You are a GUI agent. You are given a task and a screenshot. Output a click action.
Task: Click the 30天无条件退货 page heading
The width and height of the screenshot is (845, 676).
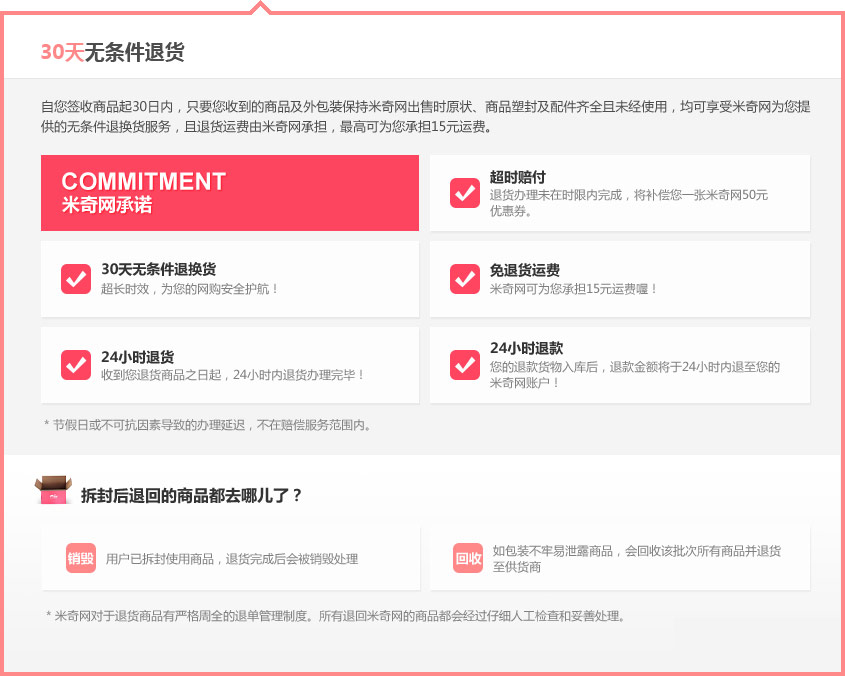point(113,52)
